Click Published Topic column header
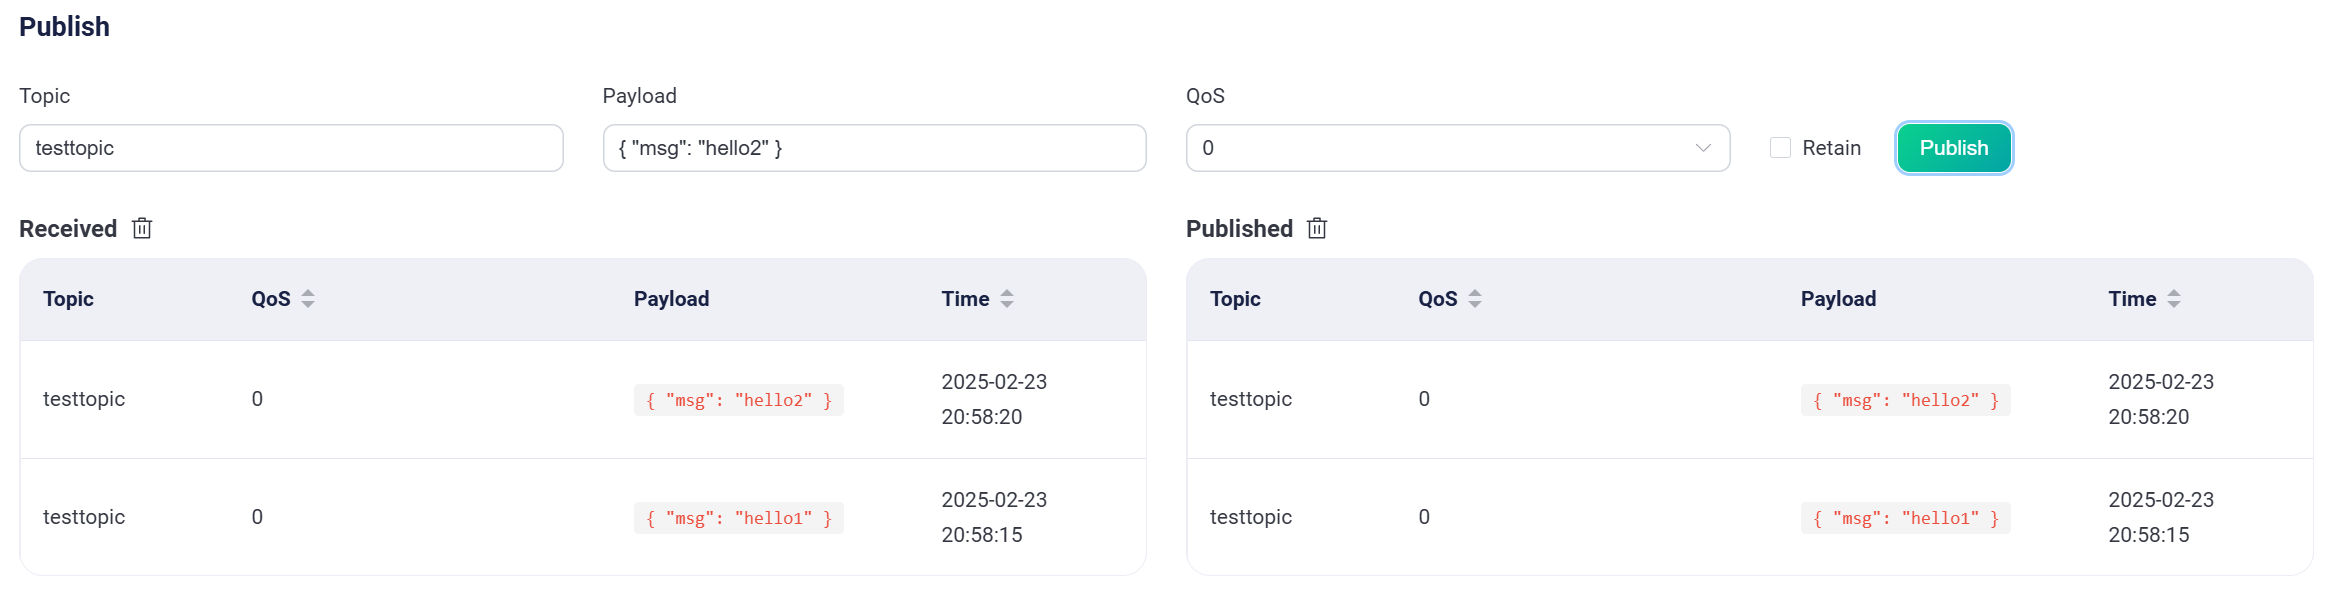This screenshot has height=589, width=2334. coord(1235,299)
